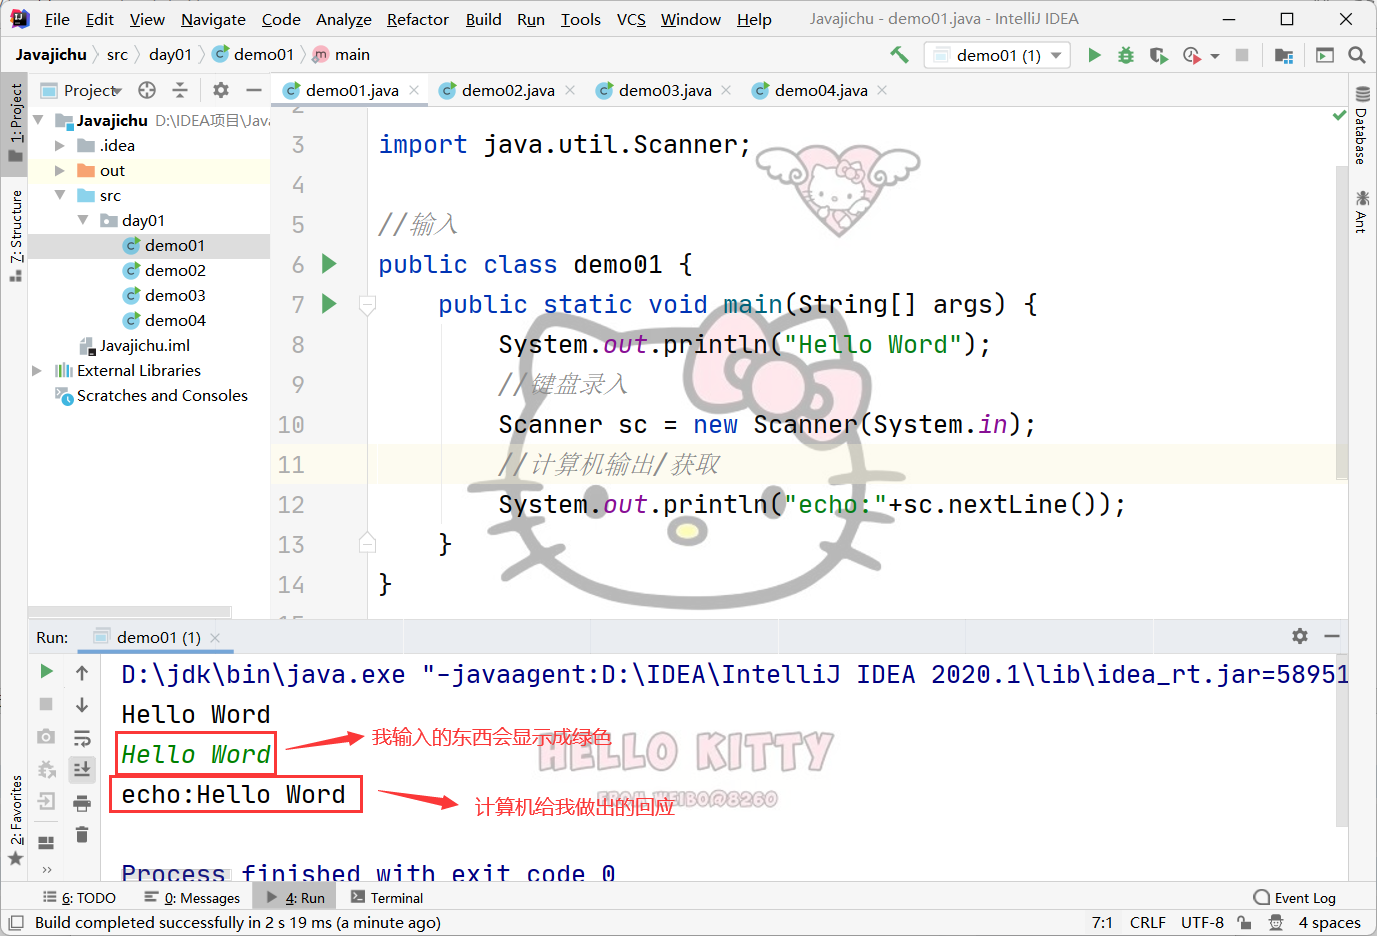Open the Project view selector dropdown
The image size is (1377, 936).
[x=93, y=90]
